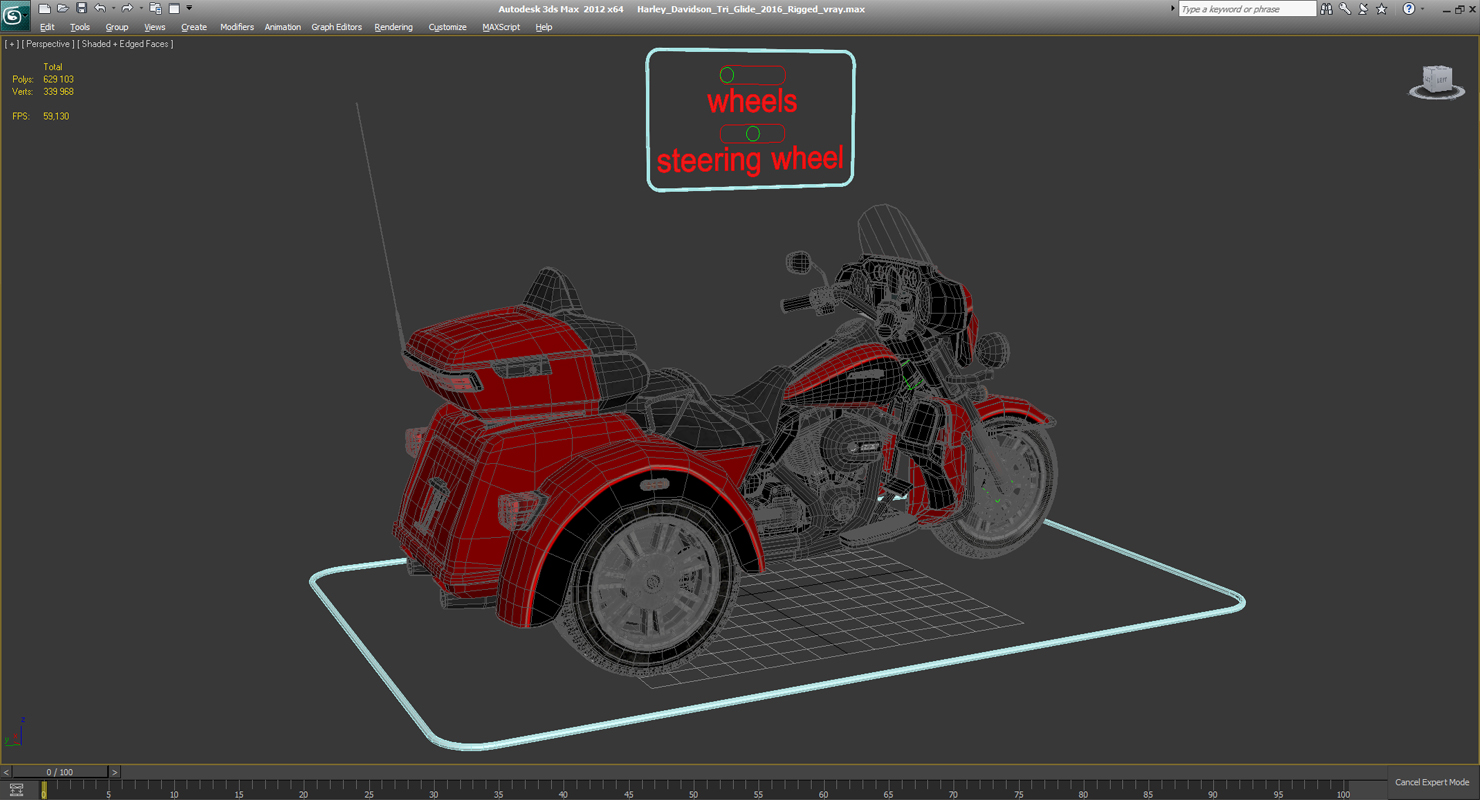Open the Animation menu

(x=283, y=27)
